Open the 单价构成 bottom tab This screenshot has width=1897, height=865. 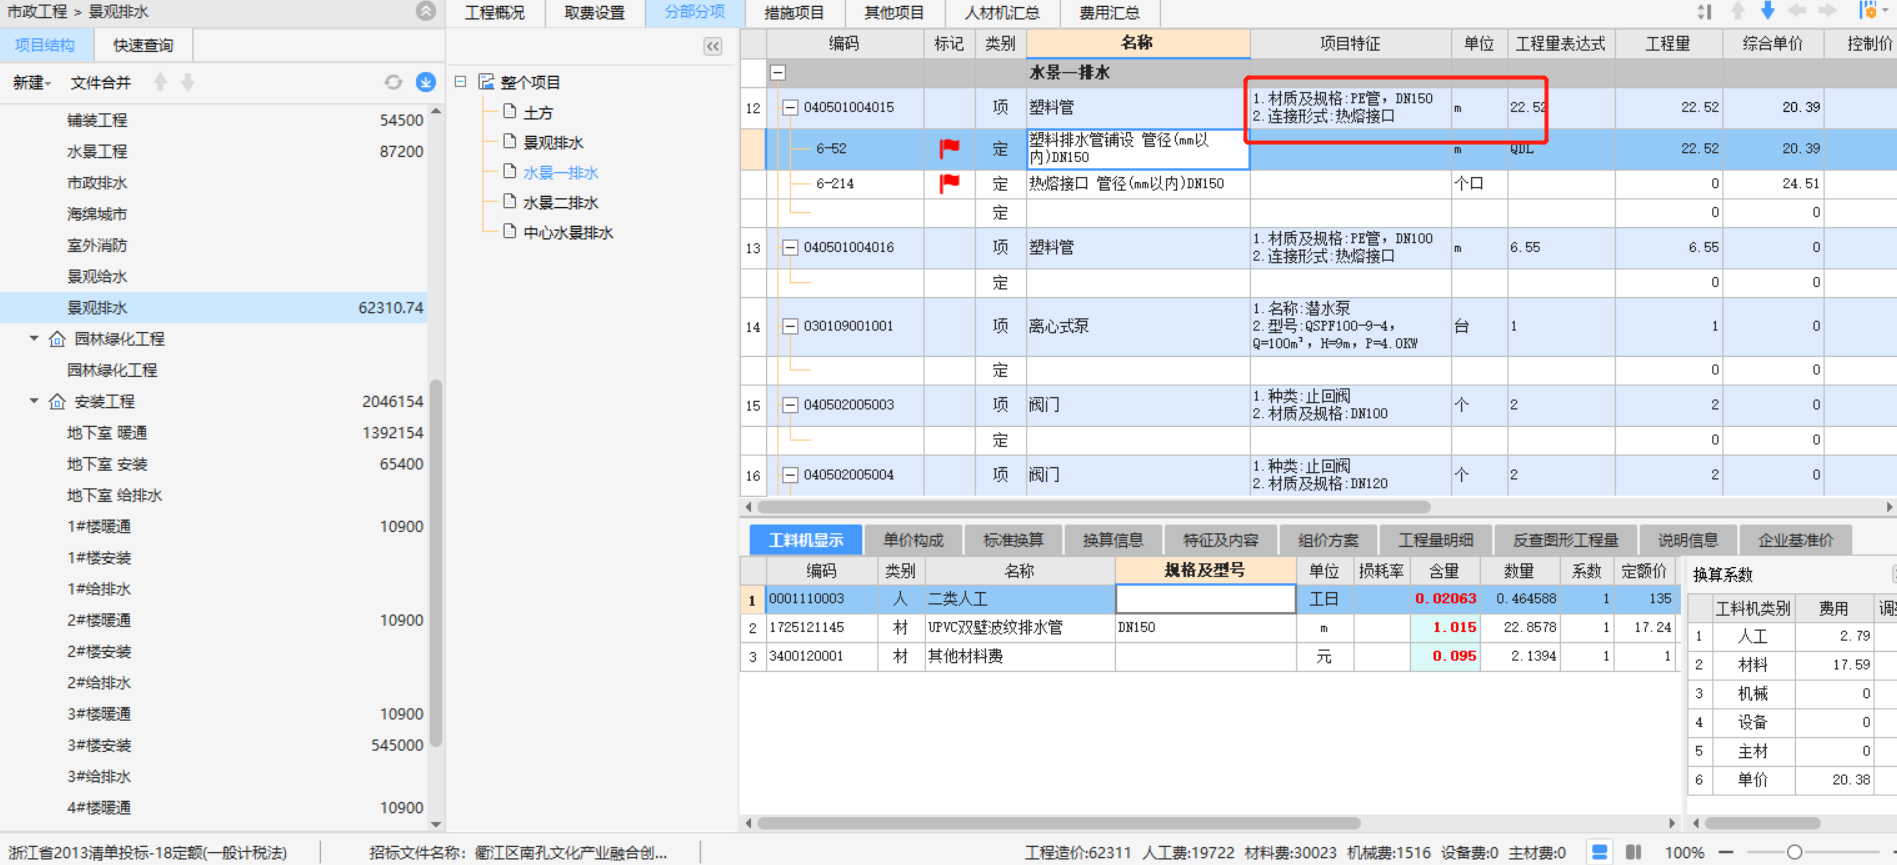click(913, 540)
